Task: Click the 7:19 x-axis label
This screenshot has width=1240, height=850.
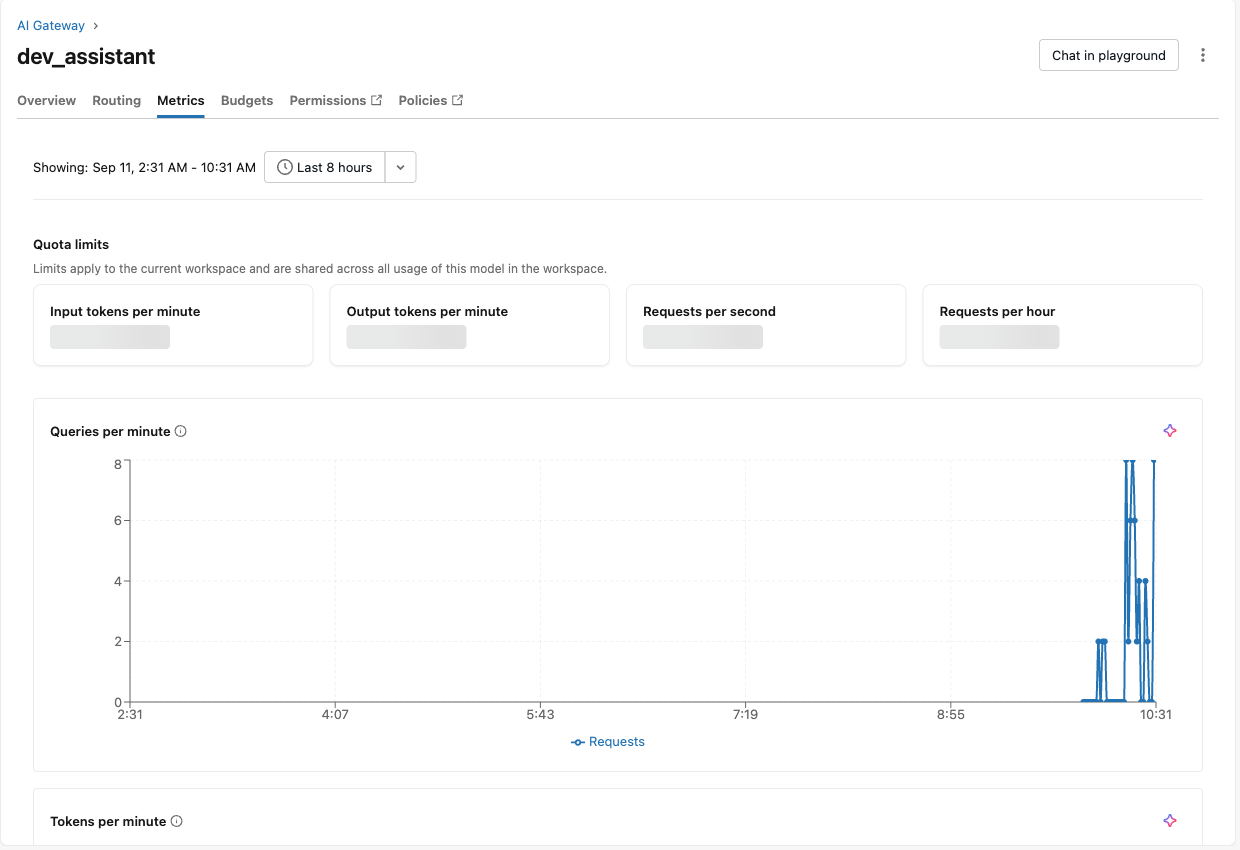Action: coord(745,714)
